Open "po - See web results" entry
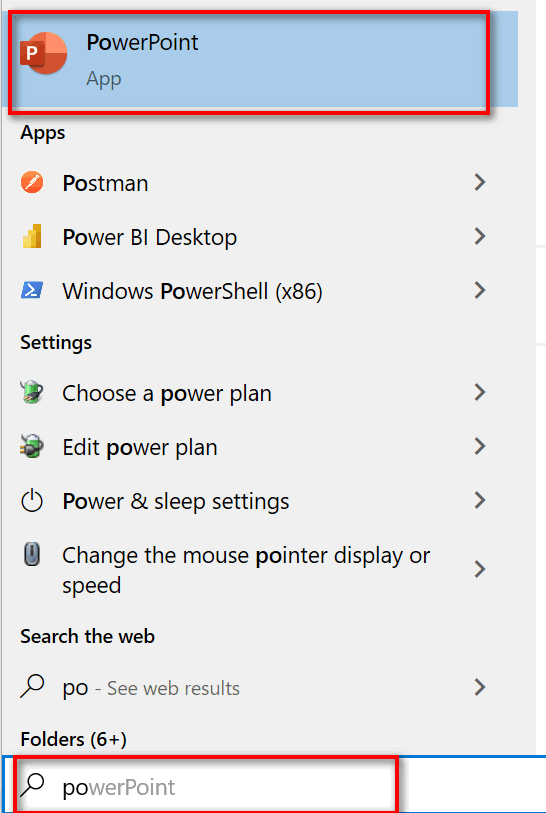Viewport: 546px width, 813px height. (x=151, y=688)
